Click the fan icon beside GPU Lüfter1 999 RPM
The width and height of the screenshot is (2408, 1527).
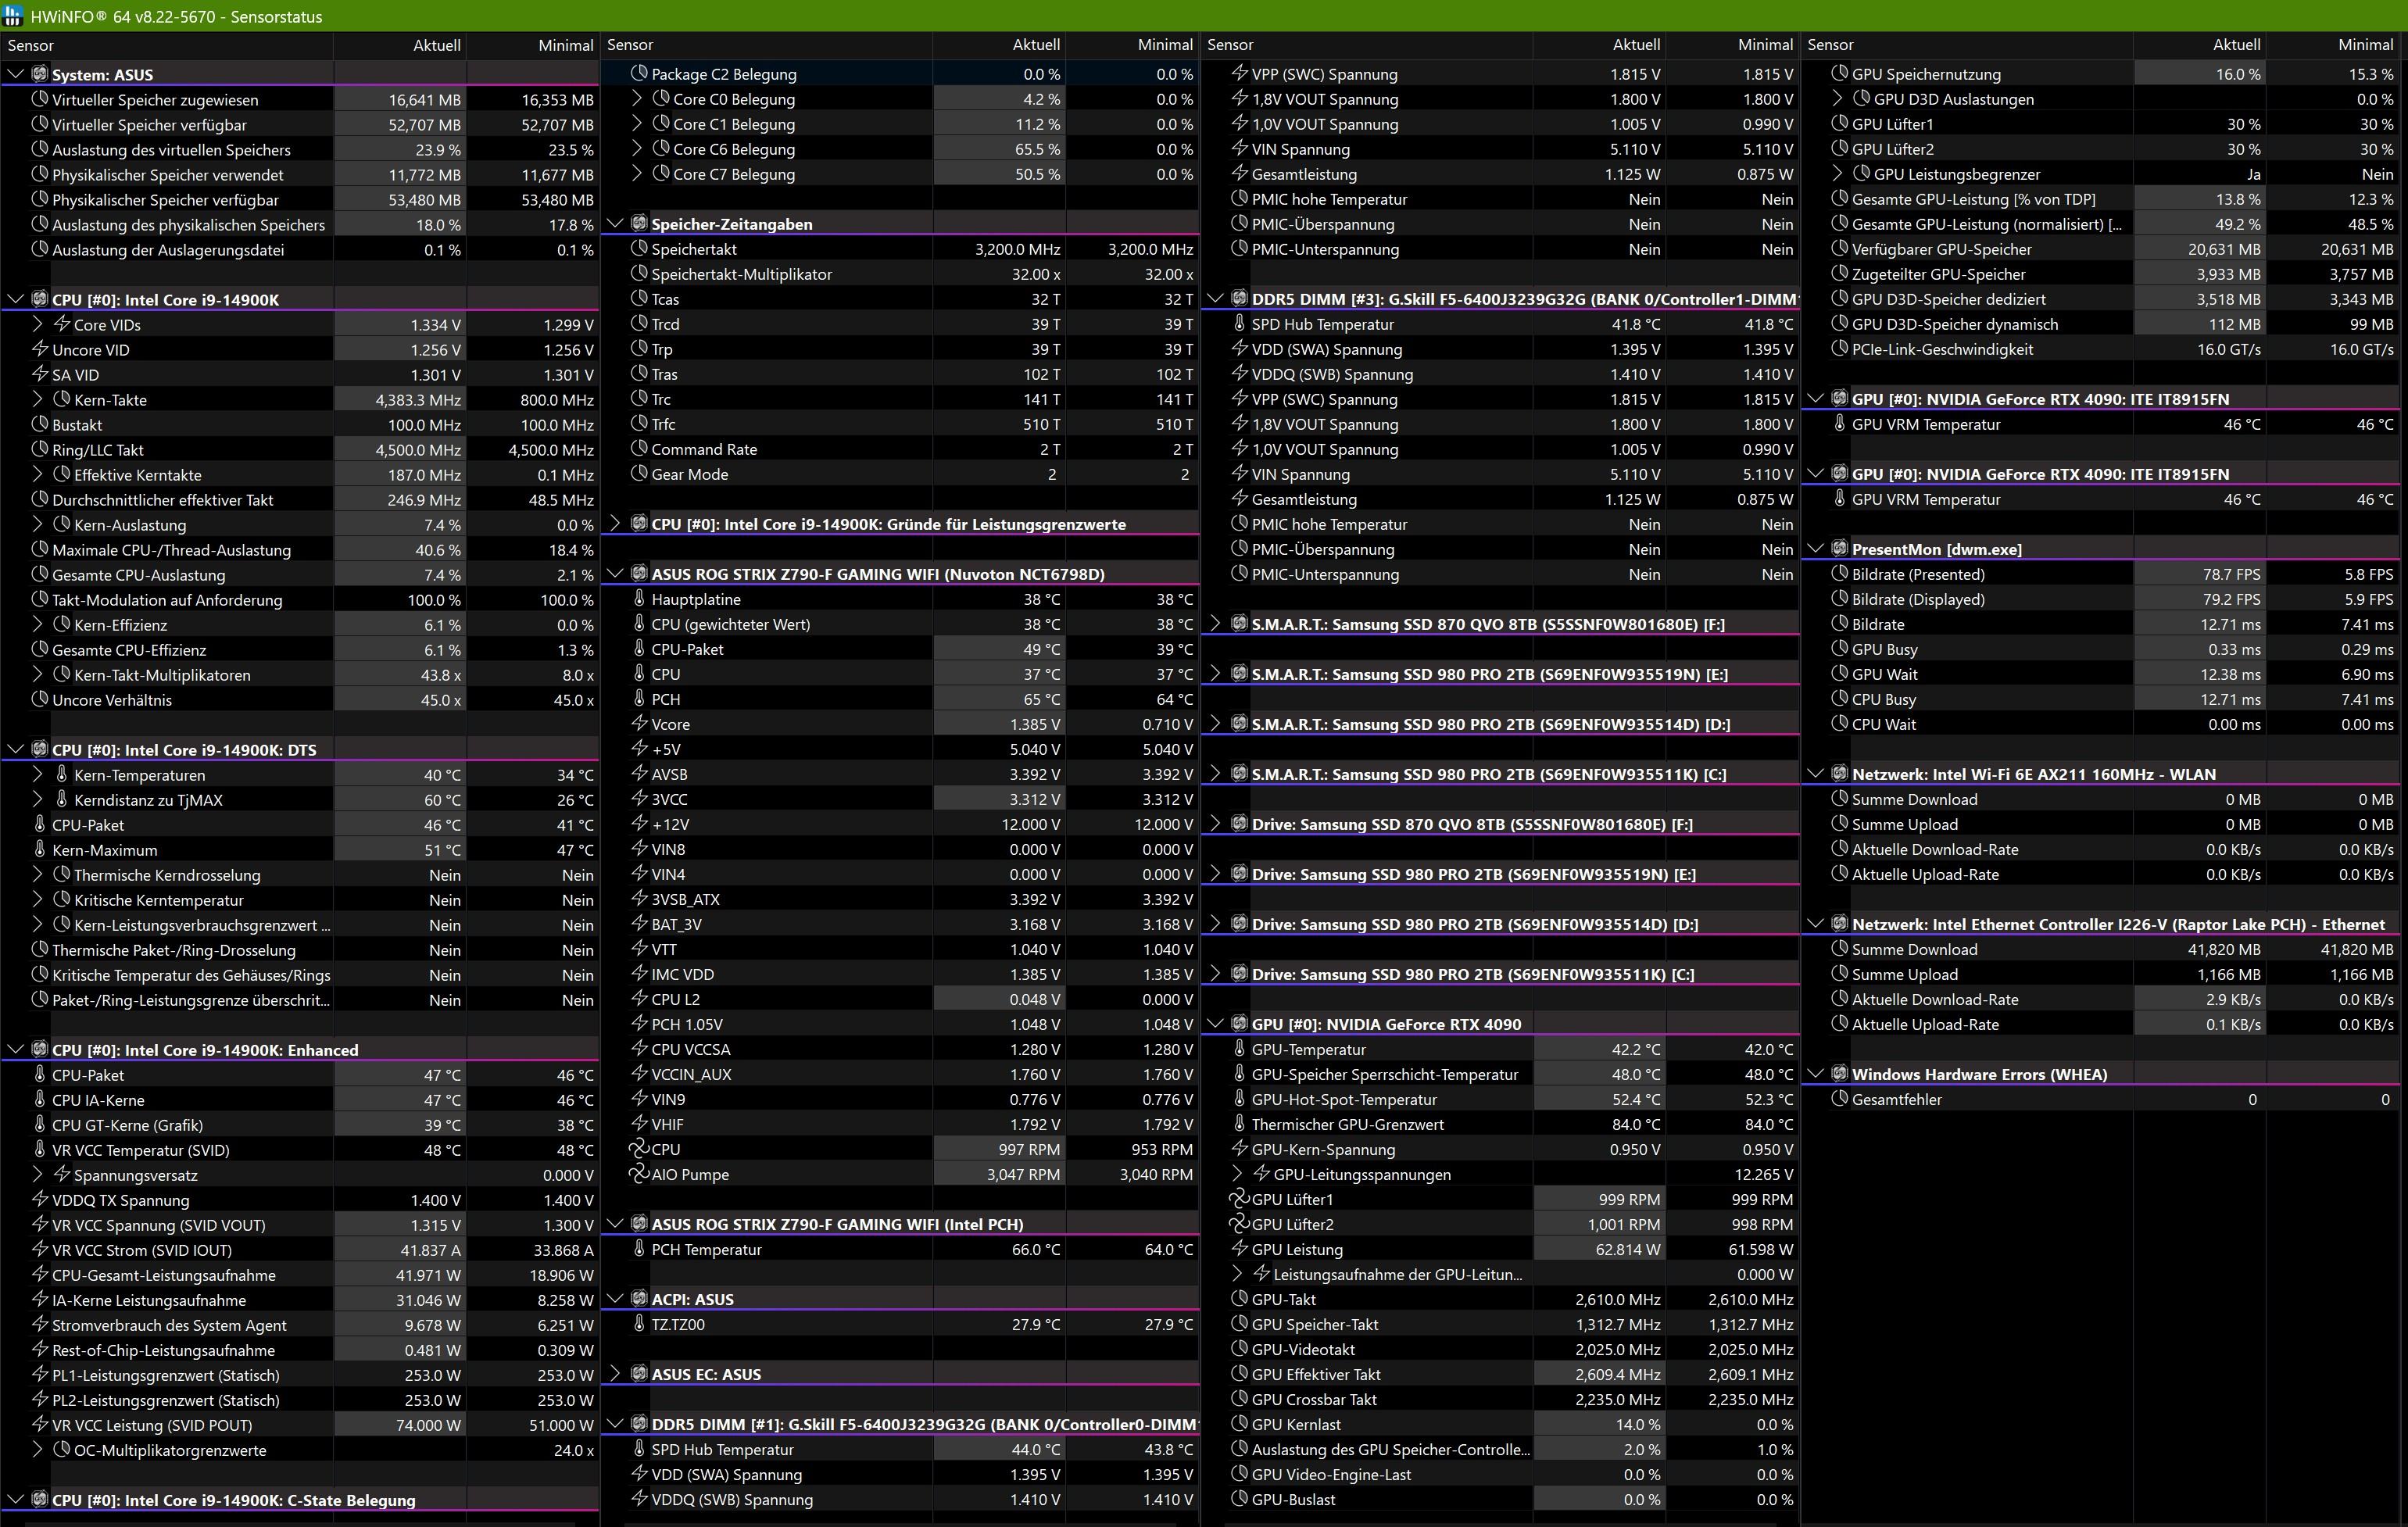(x=1239, y=1199)
